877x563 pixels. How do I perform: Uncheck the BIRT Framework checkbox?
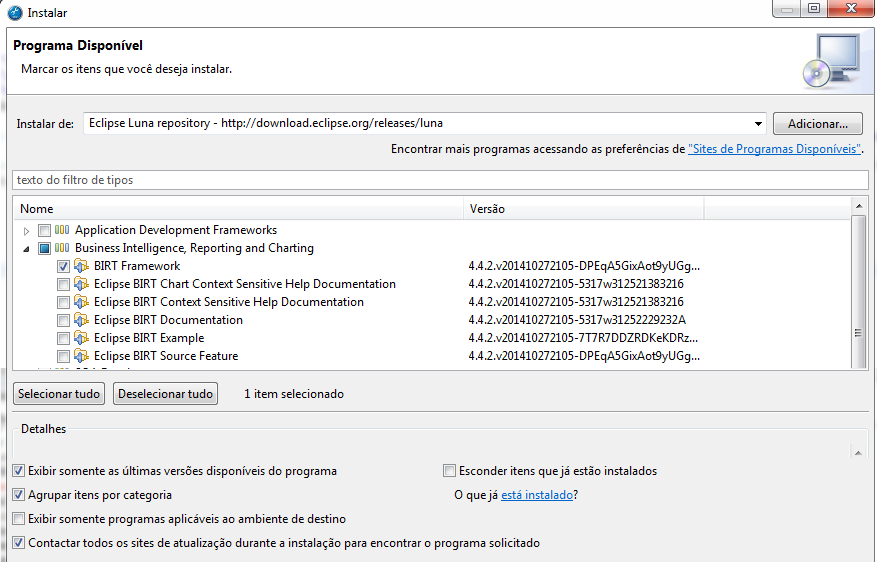[63, 267]
